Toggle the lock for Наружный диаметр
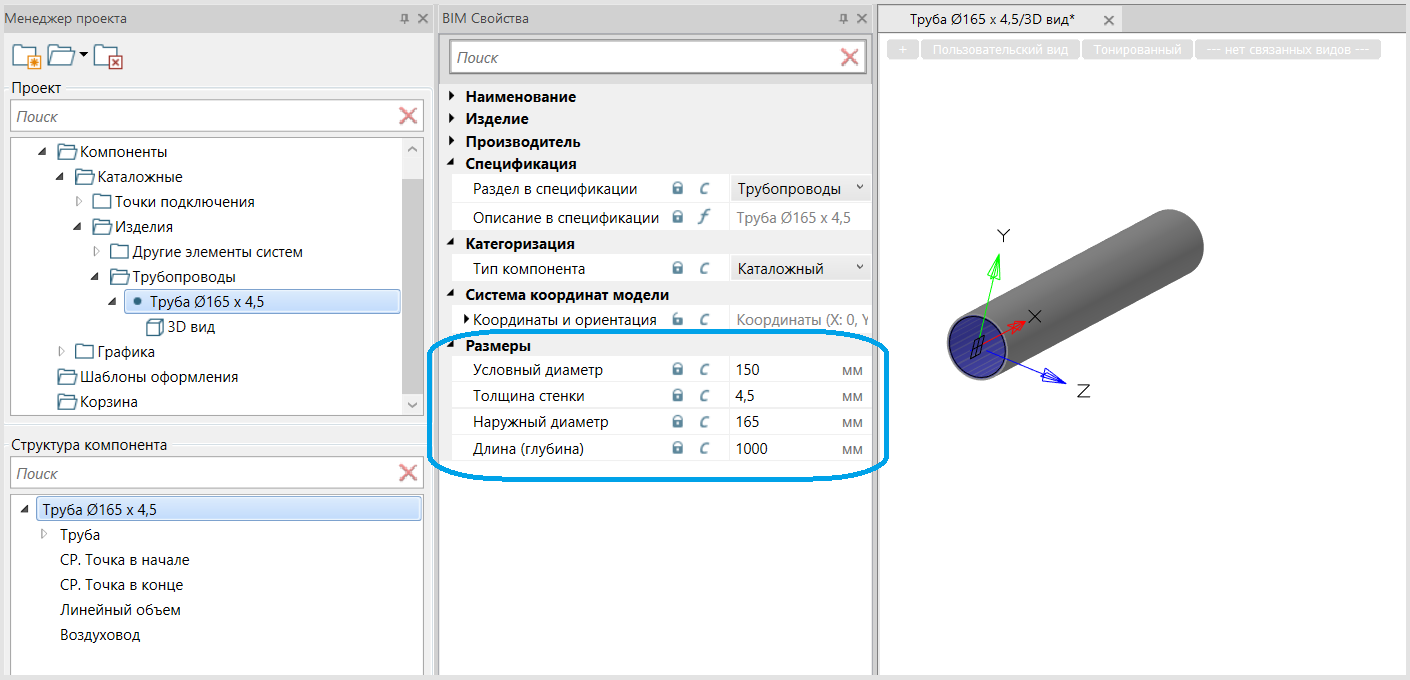The height and width of the screenshot is (680, 1410). click(x=678, y=422)
